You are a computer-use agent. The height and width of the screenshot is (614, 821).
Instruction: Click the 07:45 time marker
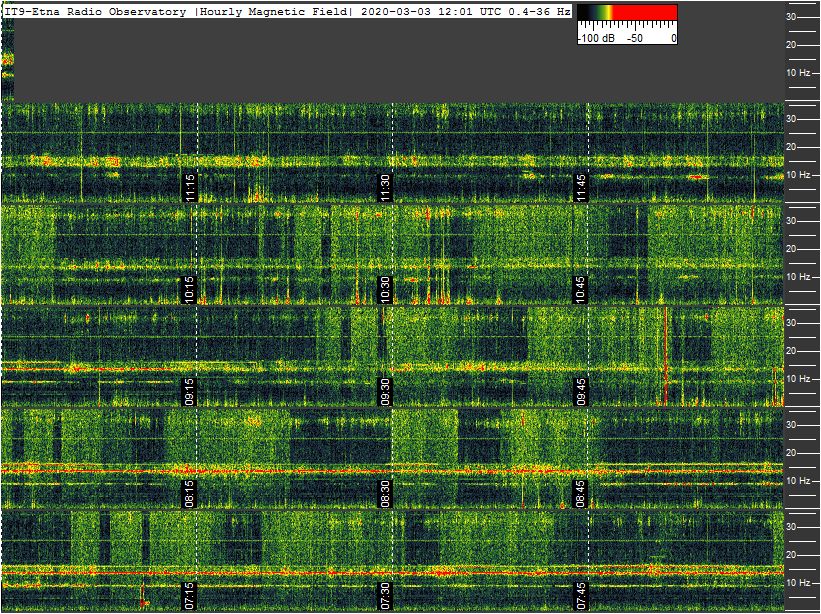click(x=580, y=595)
